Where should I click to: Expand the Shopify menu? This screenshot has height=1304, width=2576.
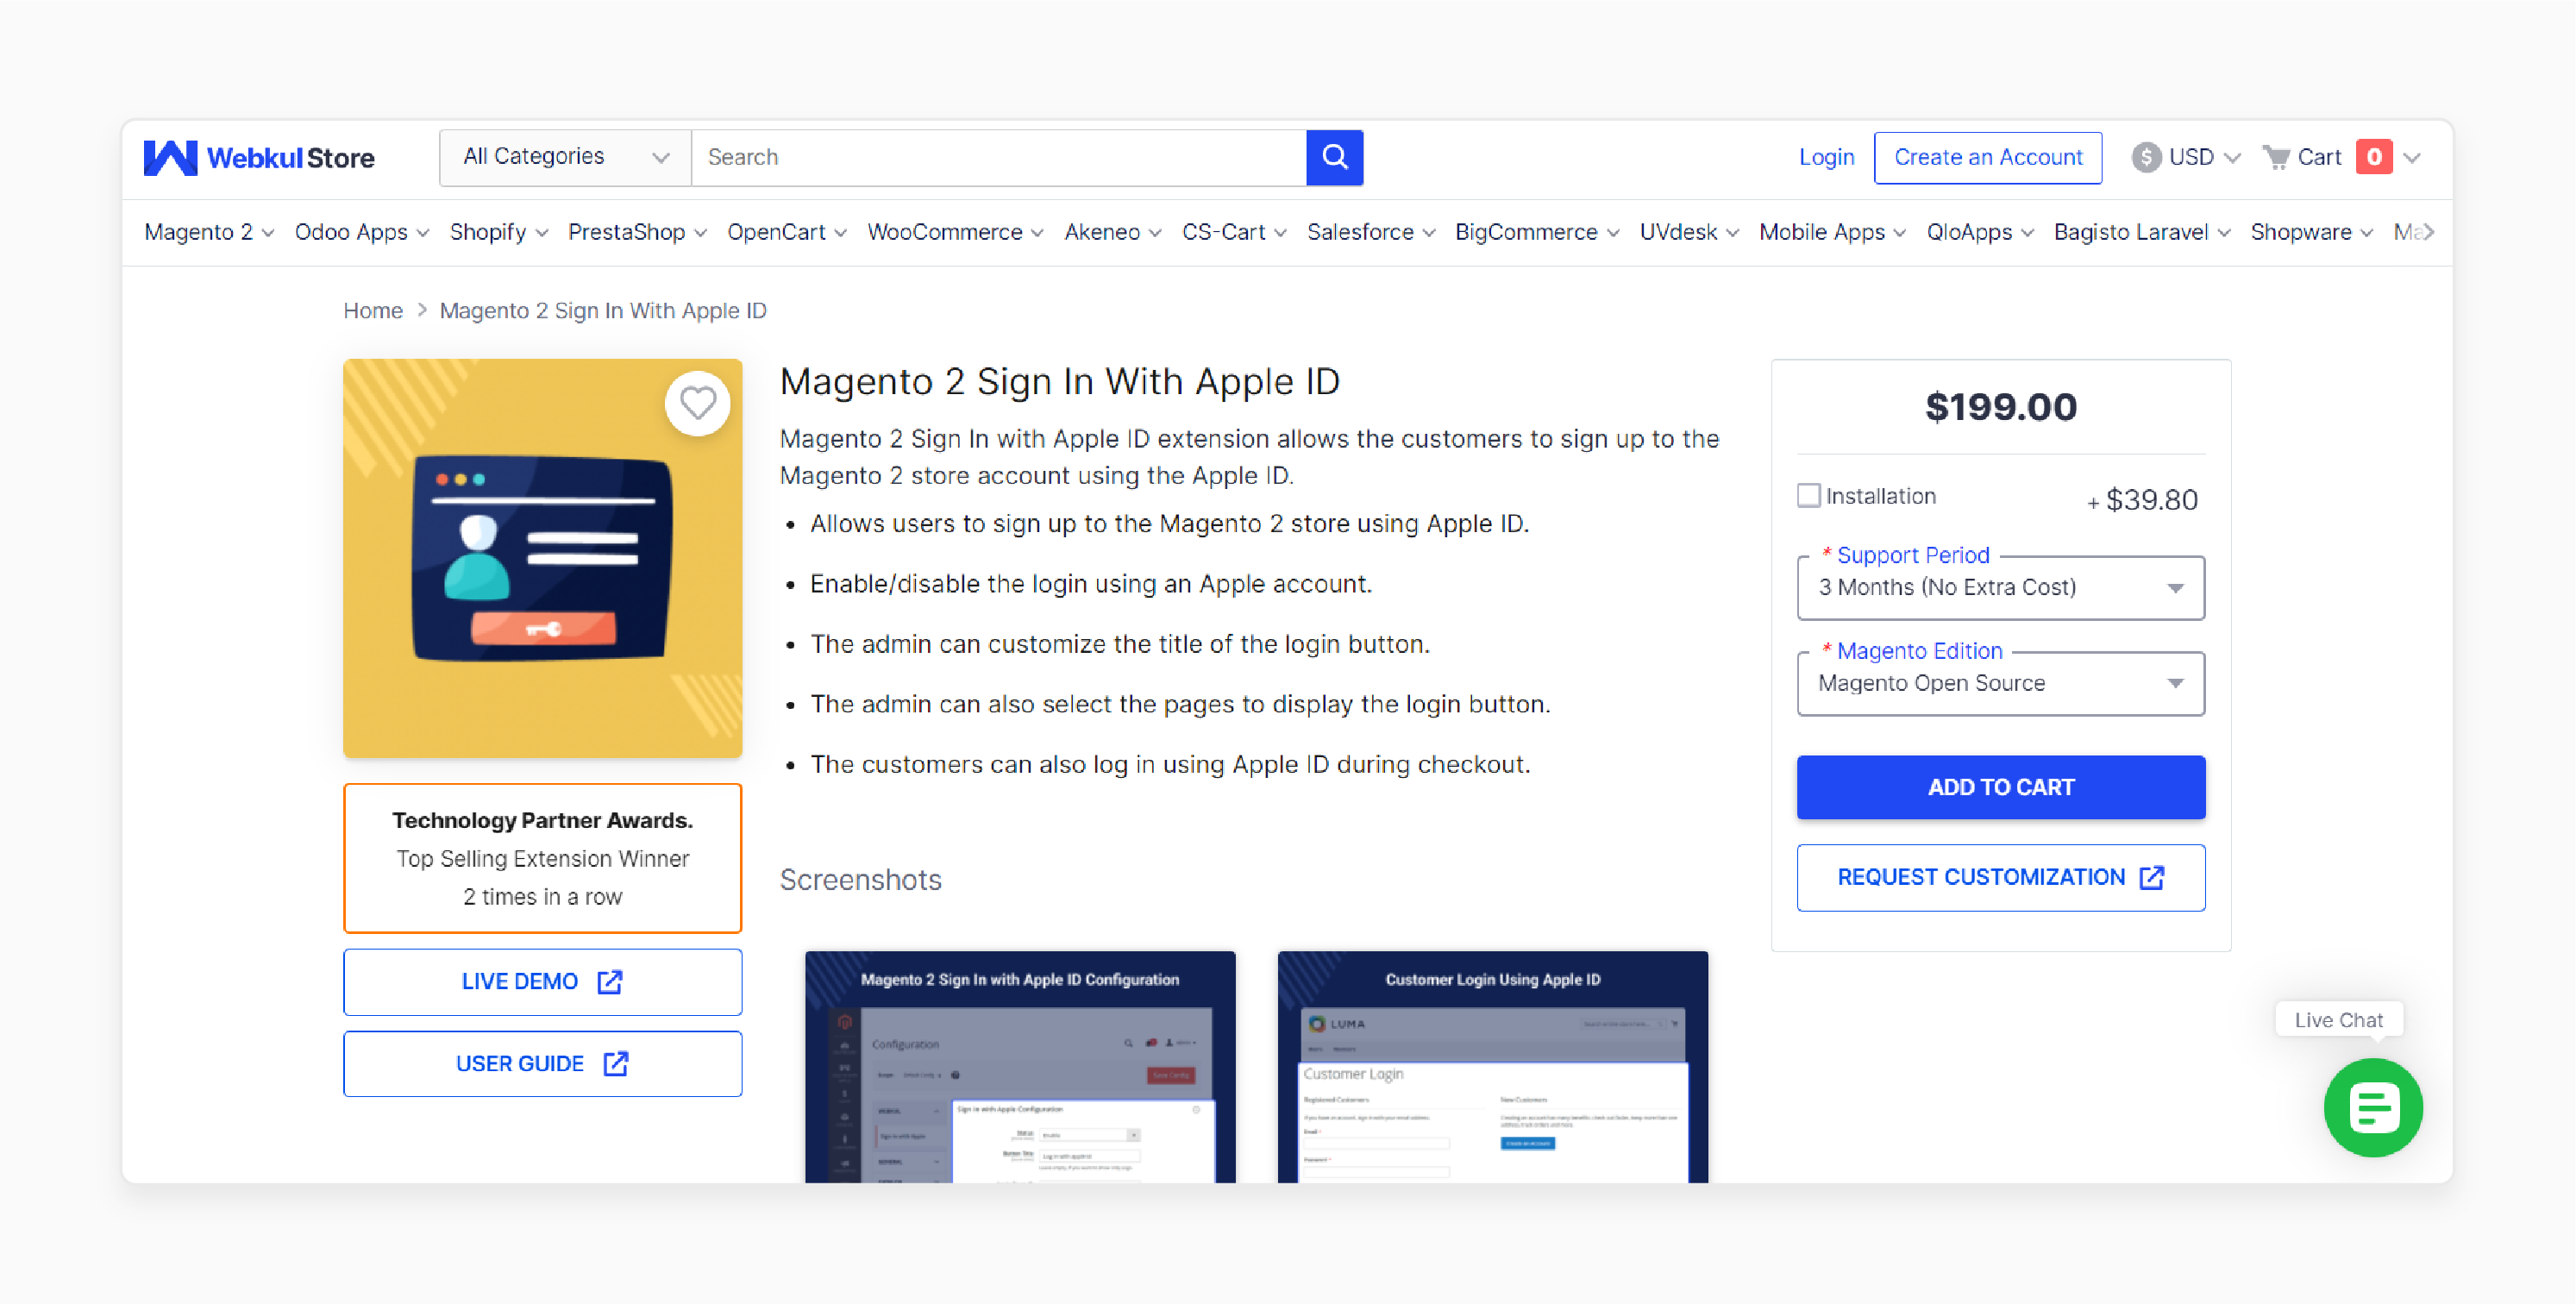coord(499,232)
